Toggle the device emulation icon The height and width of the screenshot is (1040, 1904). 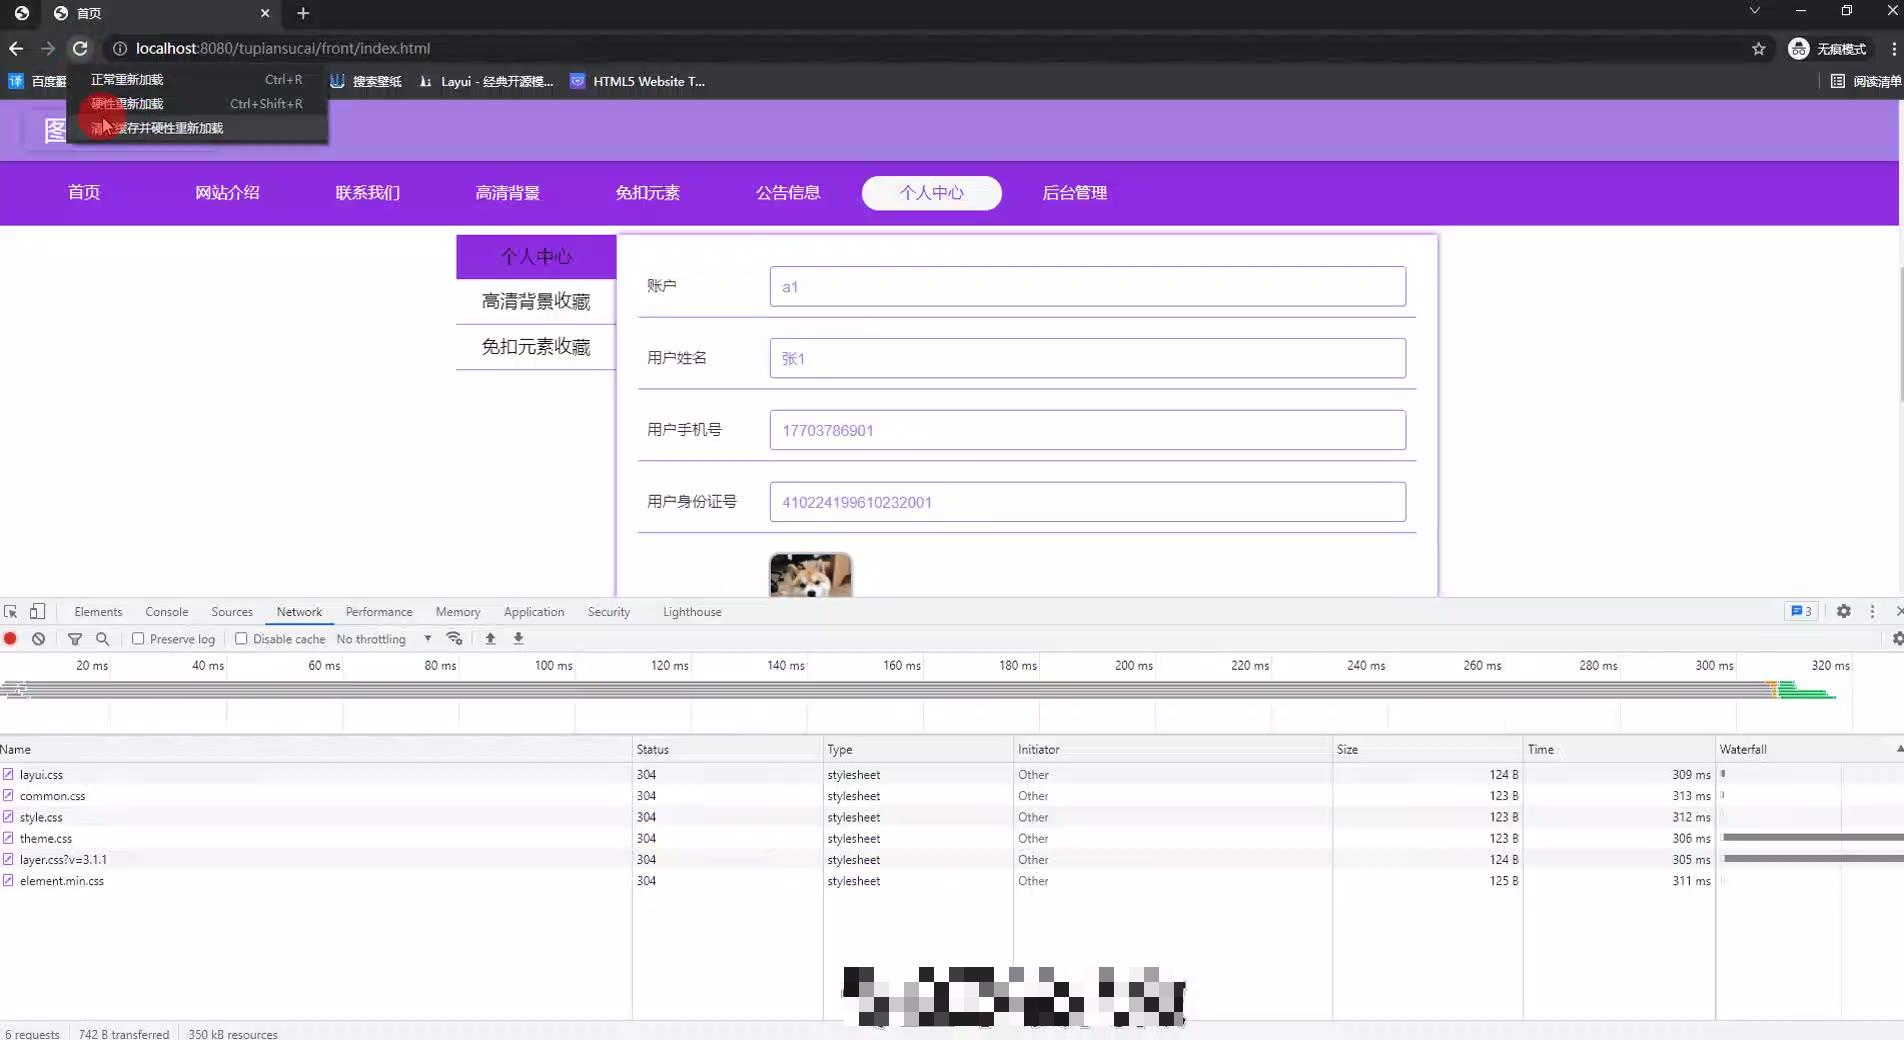coord(37,611)
